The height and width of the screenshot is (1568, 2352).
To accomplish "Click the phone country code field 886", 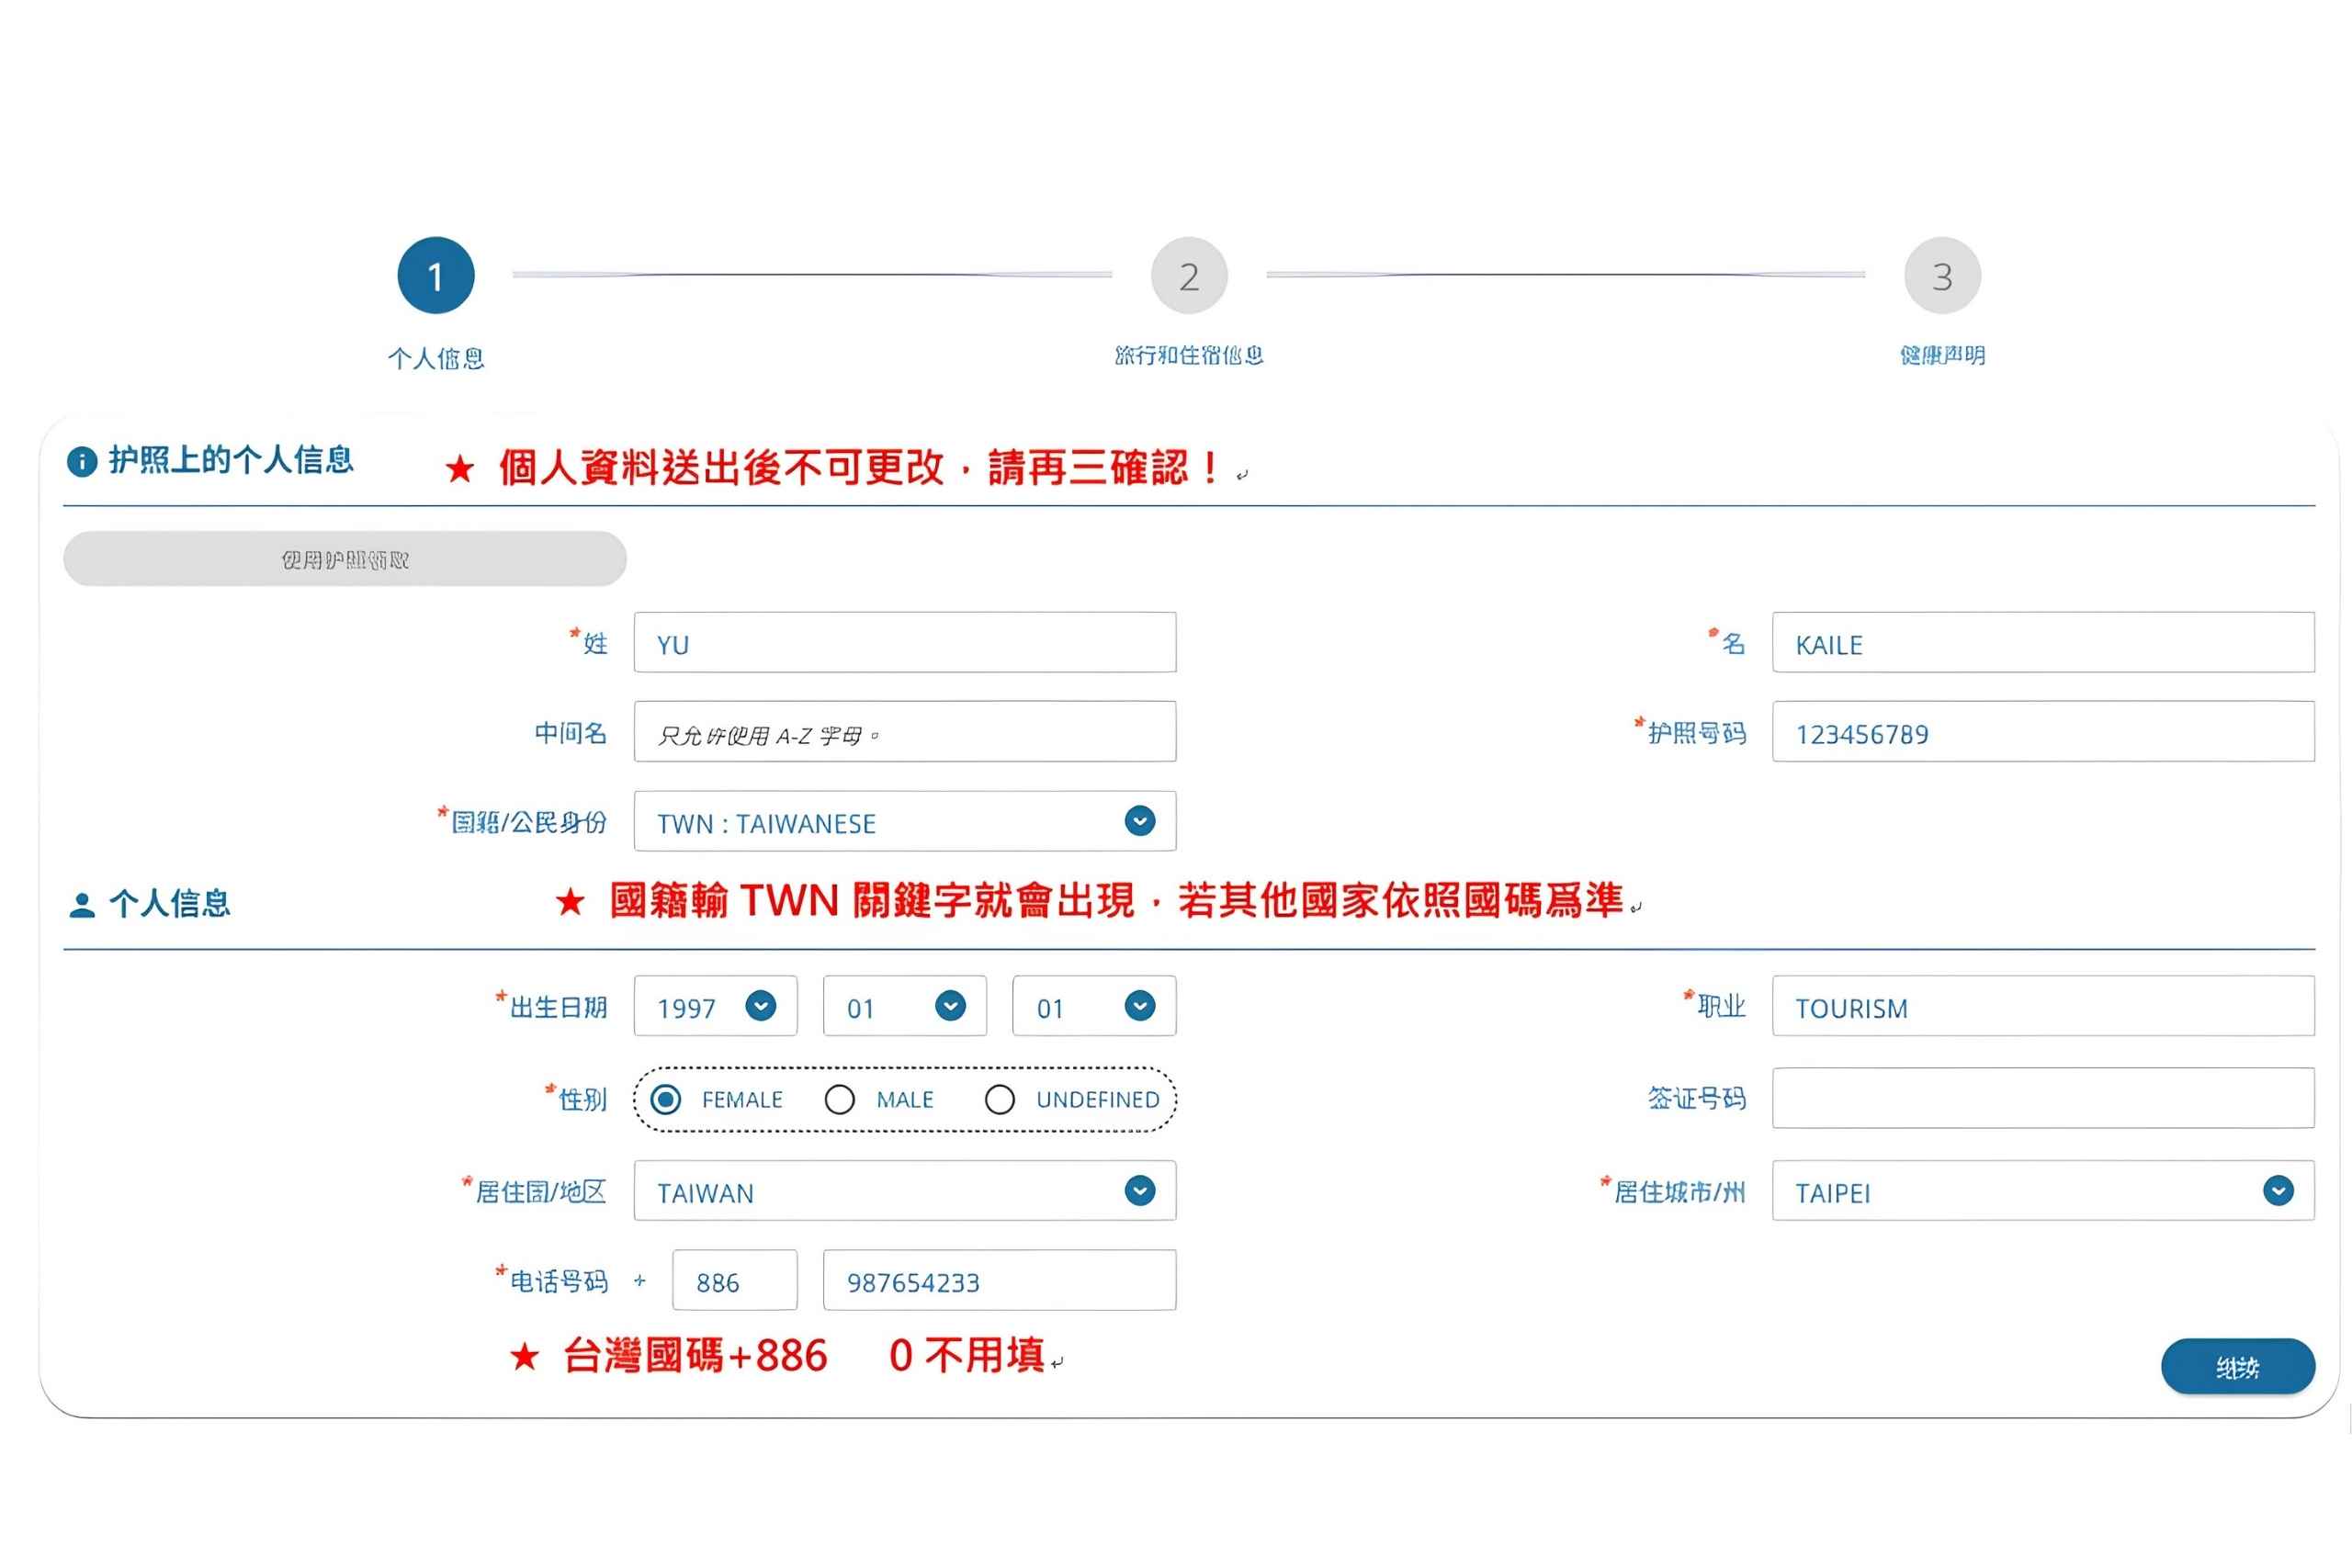I will pos(735,1280).
